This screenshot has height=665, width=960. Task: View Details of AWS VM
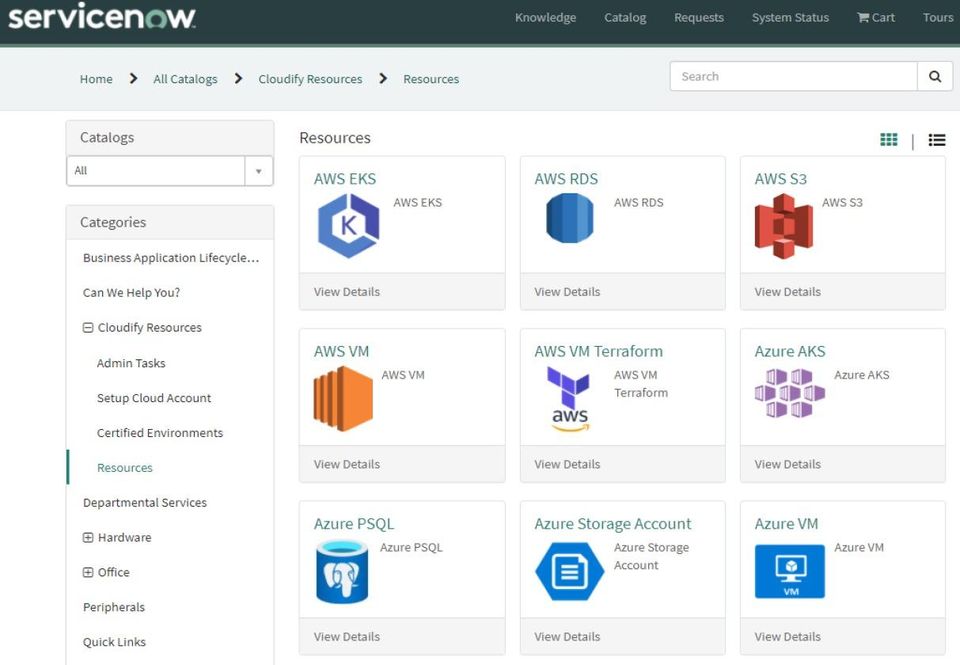pyautogui.click(x=347, y=465)
